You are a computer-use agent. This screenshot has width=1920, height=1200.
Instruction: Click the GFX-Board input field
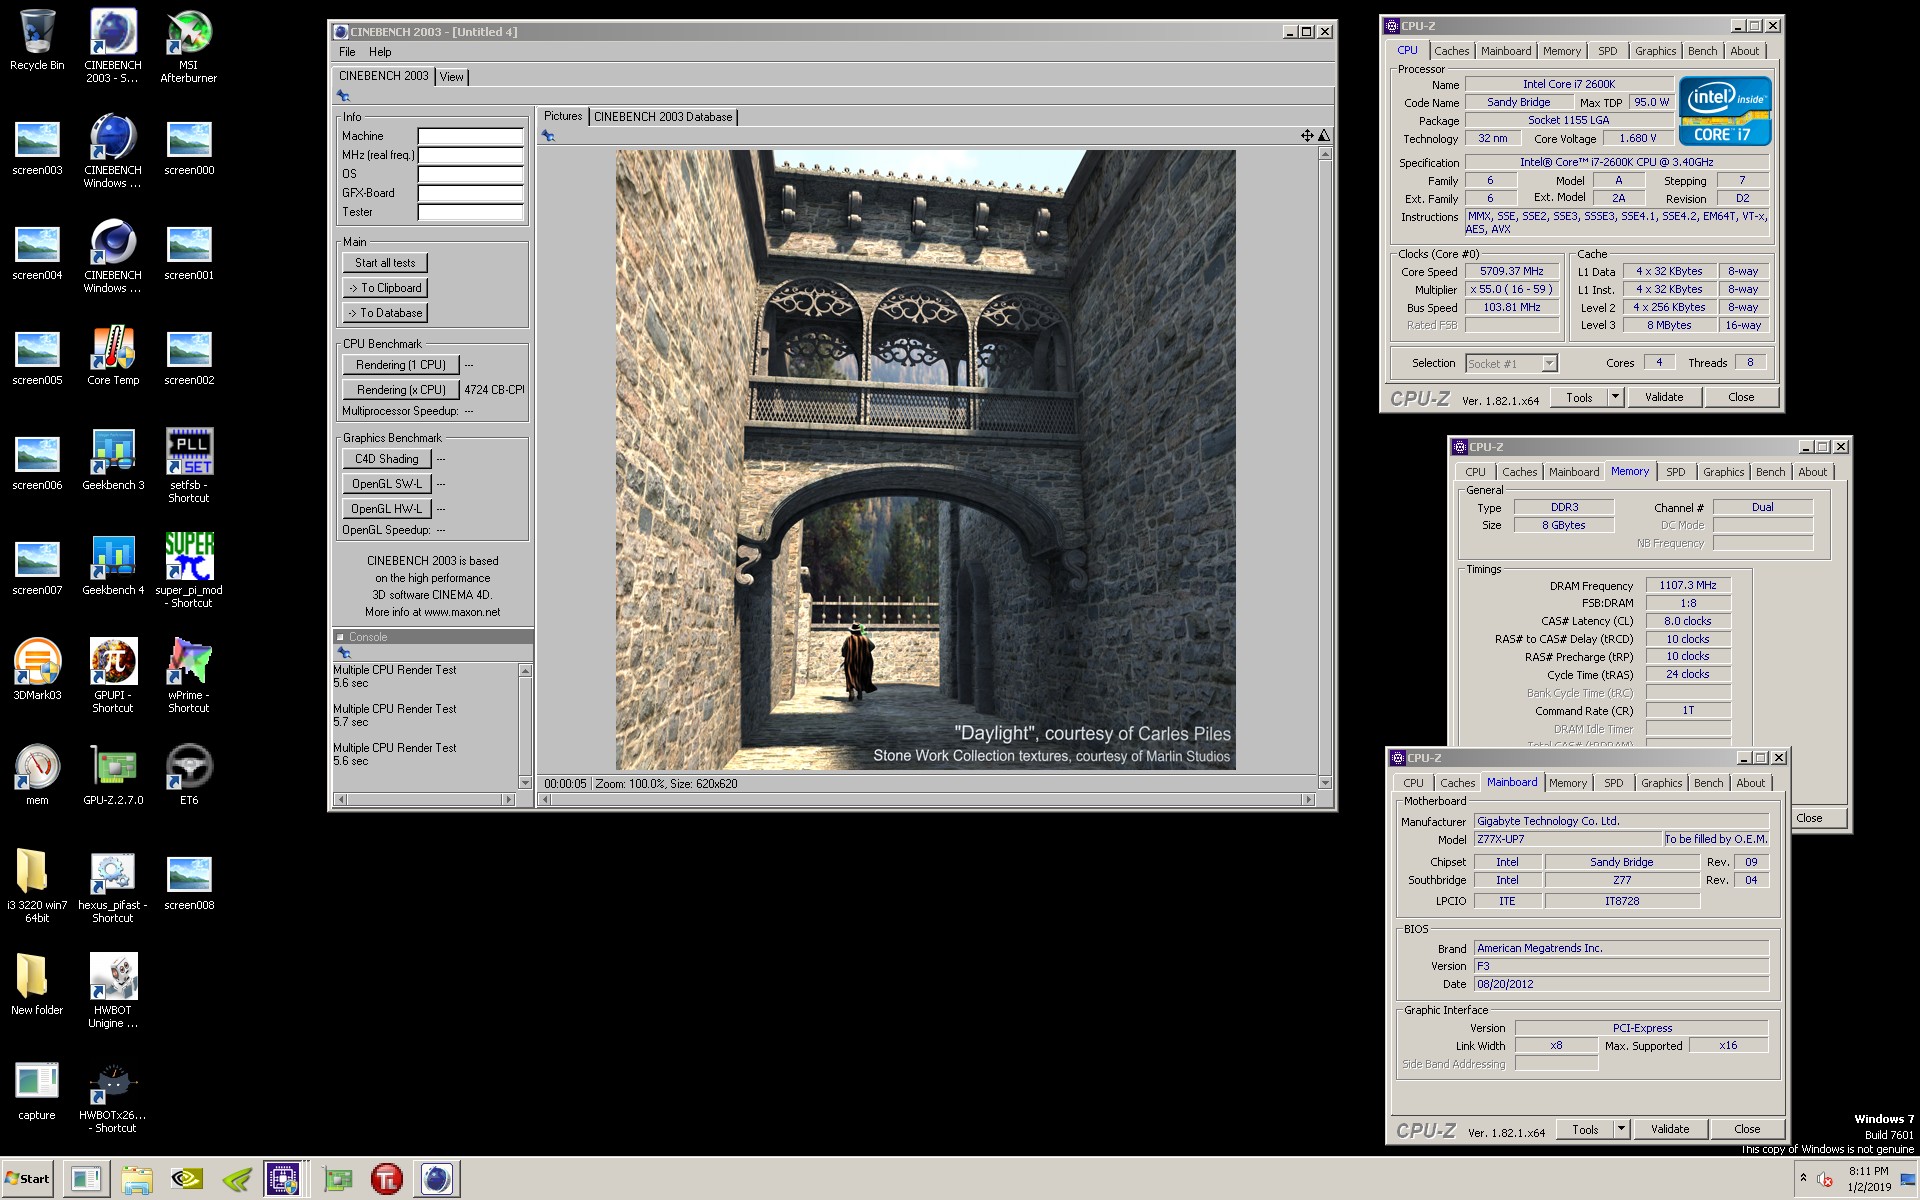point(470,193)
